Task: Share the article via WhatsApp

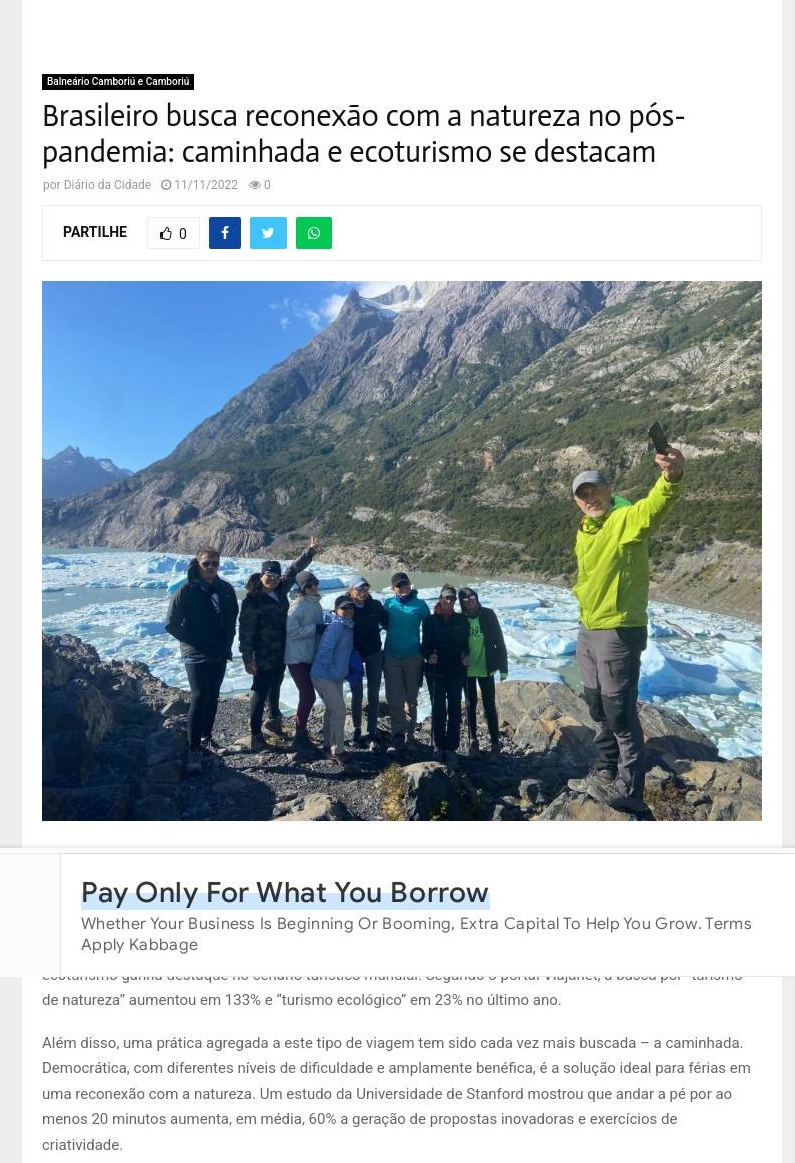Action: pos(314,233)
